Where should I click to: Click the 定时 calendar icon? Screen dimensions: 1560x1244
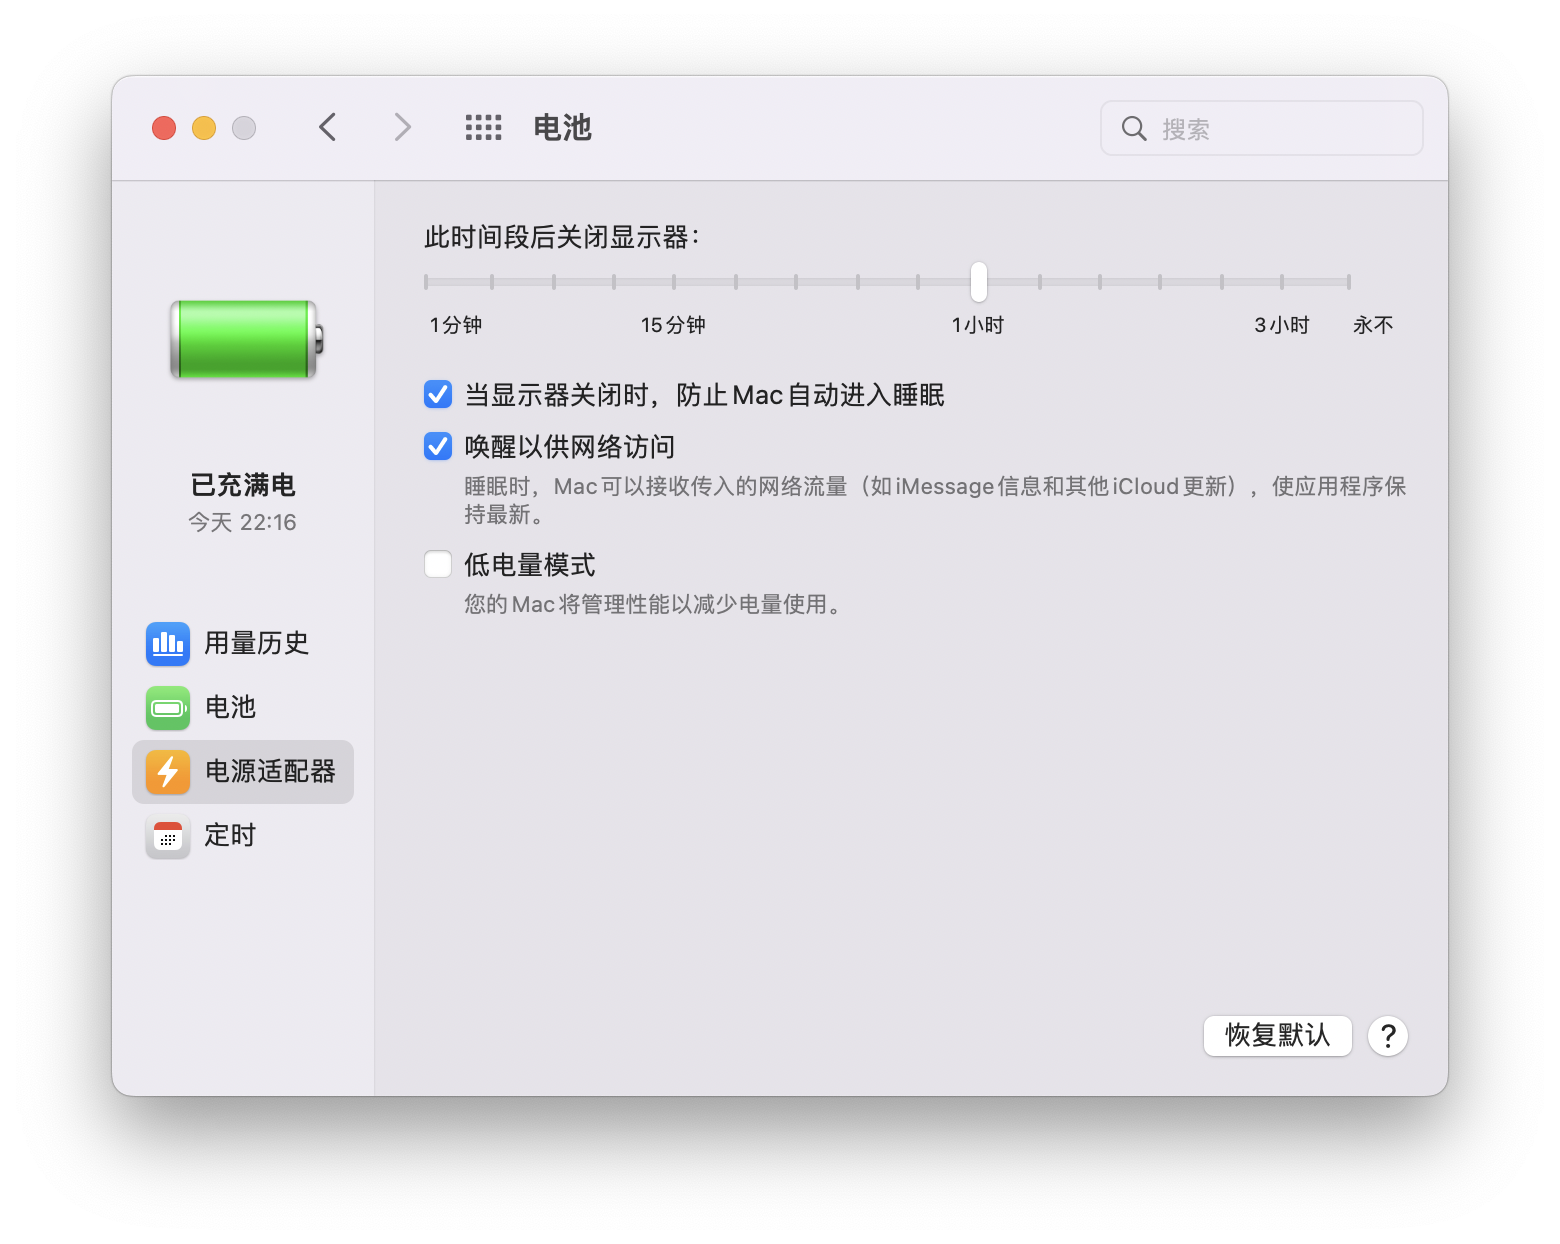[x=167, y=836]
